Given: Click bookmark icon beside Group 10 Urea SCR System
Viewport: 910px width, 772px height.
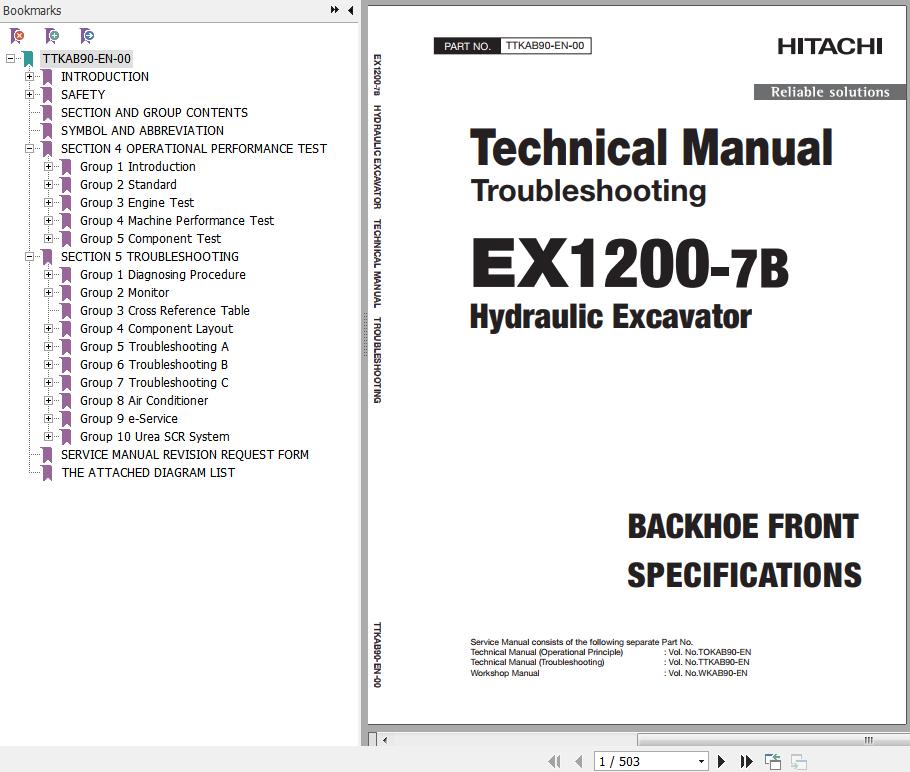Looking at the screenshot, I should 66,437.
